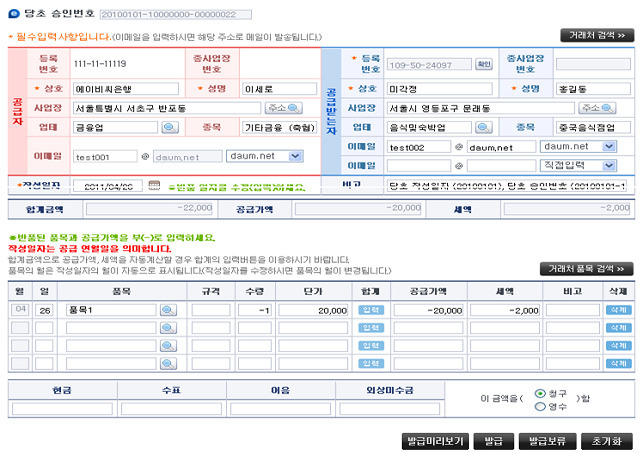Click recipient email id field test002
Image resolution: width=640 pixels, height=453 pixels.
419,147
